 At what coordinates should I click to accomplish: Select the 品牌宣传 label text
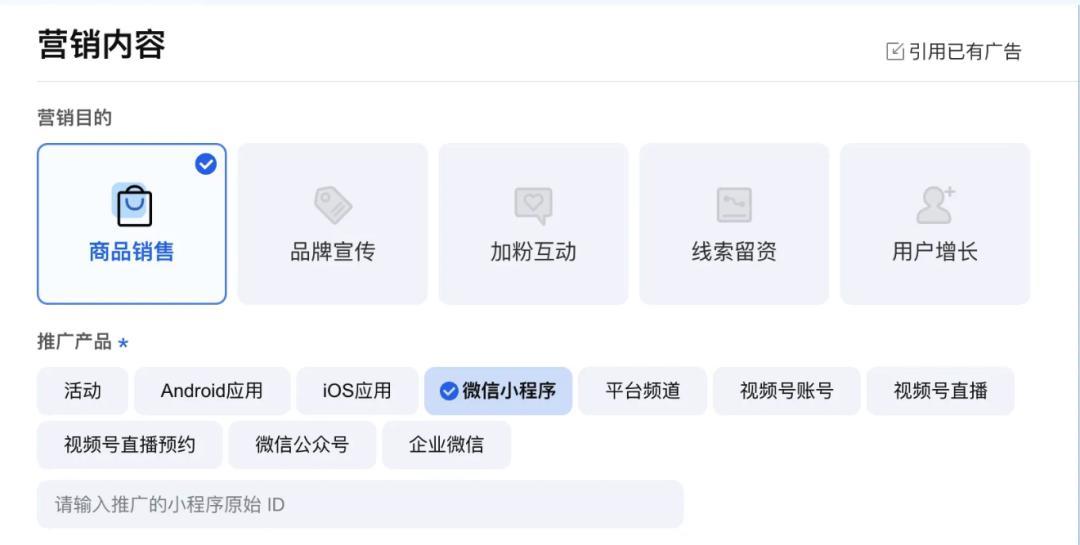(333, 252)
